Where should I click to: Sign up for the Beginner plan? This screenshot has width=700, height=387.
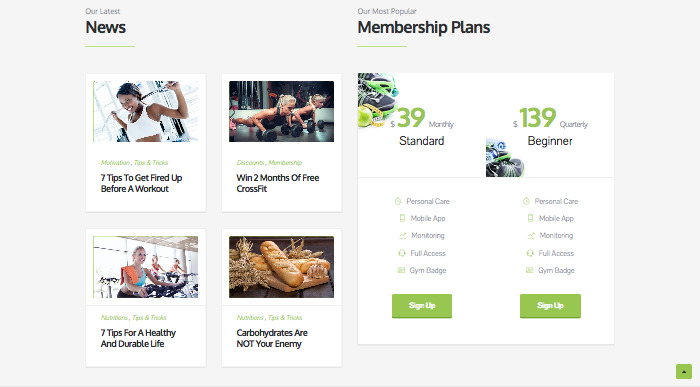[550, 306]
